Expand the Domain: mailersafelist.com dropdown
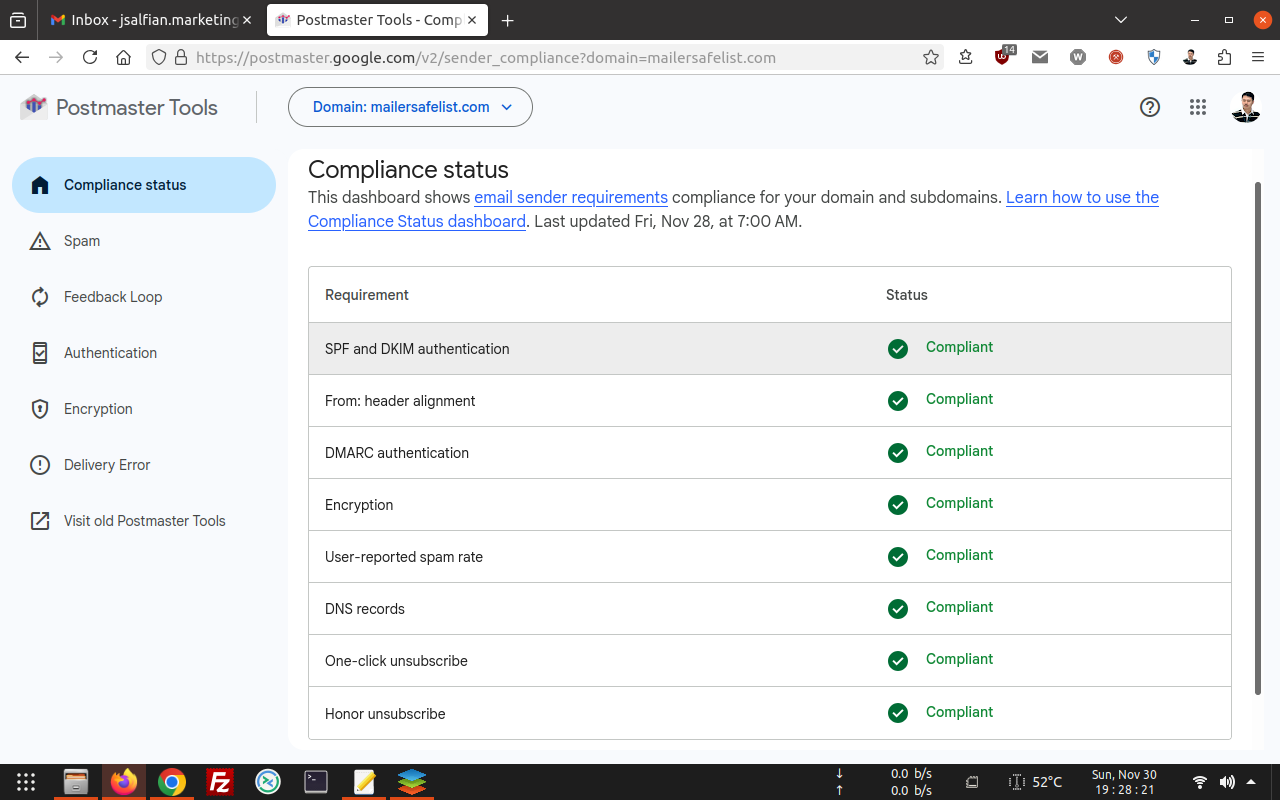 coord(410,107)
